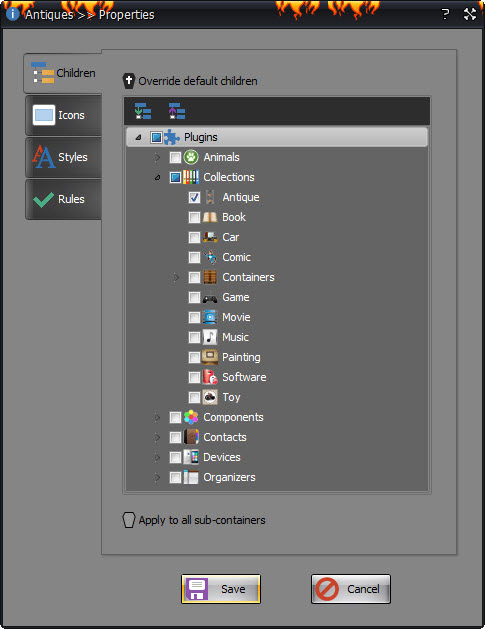Click the Car icon in tree
Image resolution: width=485 pixels, height=629 pixels.
(x=210, y=237)
